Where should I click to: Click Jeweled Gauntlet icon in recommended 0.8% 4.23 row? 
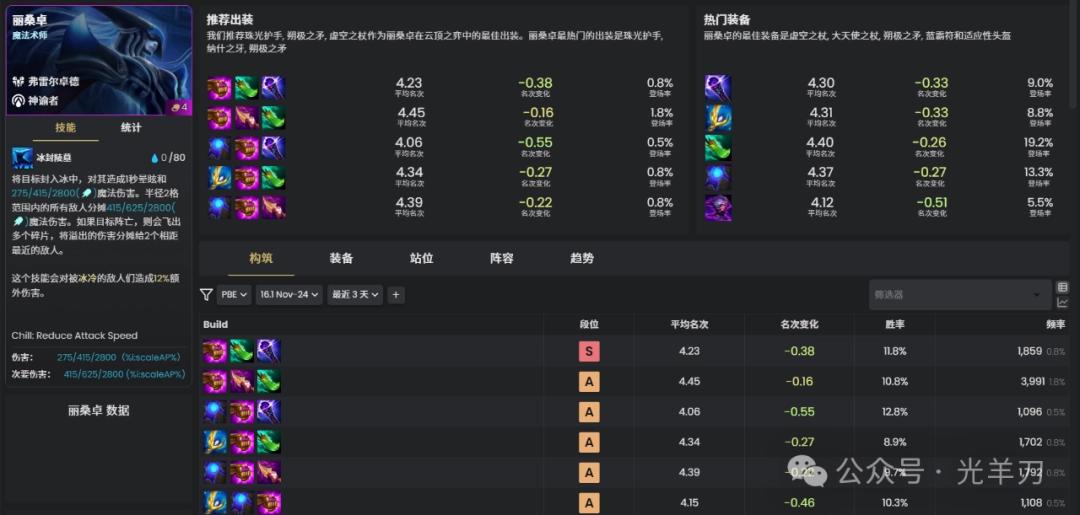(220, 88)
